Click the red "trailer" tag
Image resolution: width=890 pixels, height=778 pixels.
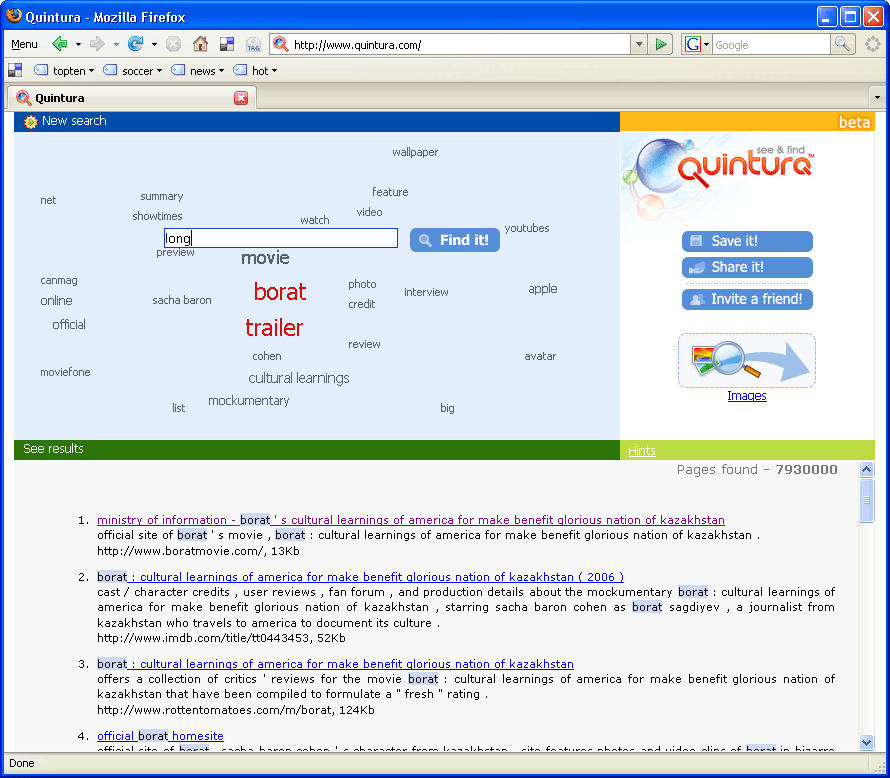pos(274,328)
